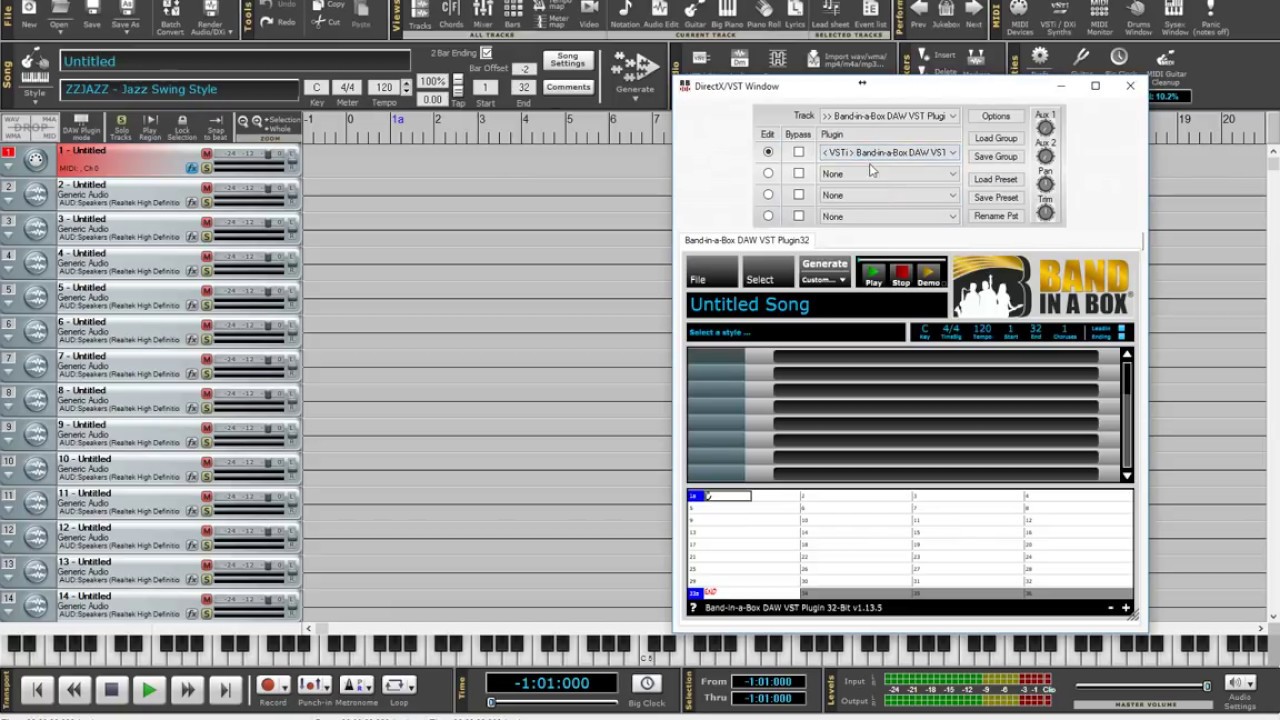
Task: Click the song position slider under the time display
Action: (x=554, y=702)
